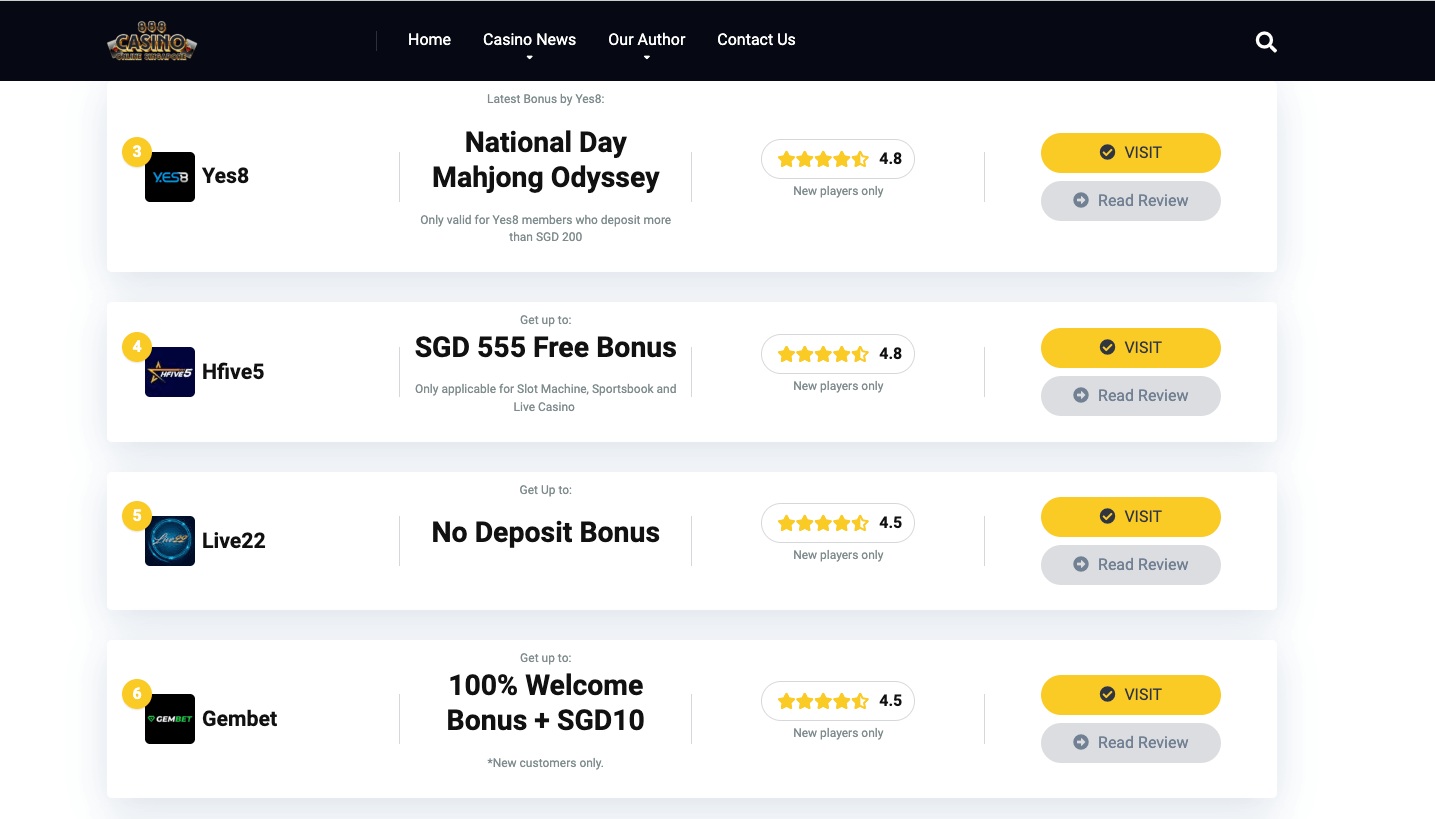Click the Live22 casino logo
1435x819 pixels.
tap(170, 541)
